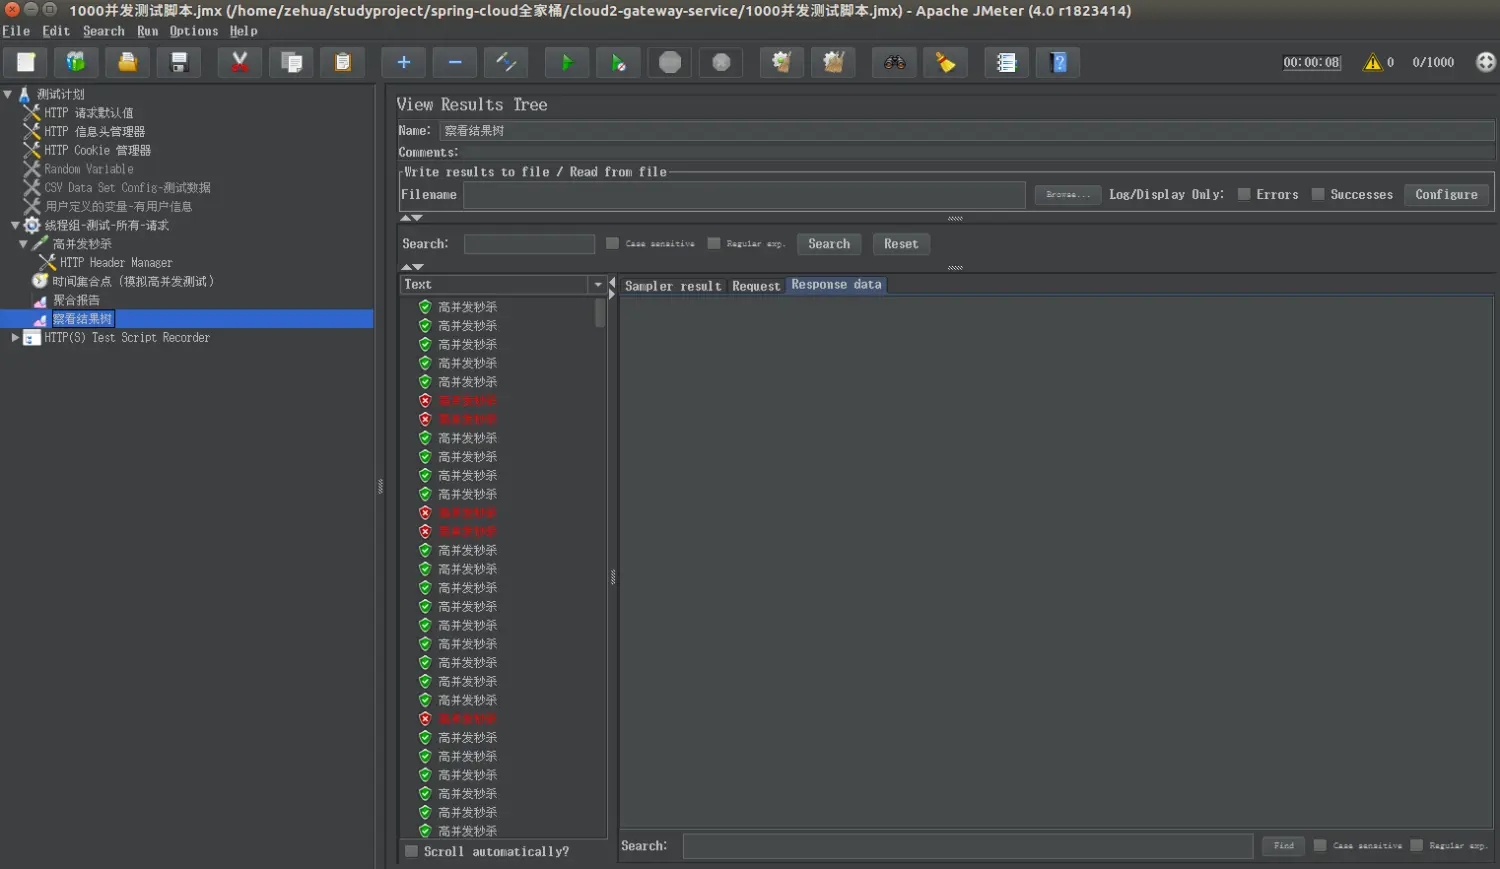
Task: Save the test plan with the disk icon
Action: coord(179,62)
